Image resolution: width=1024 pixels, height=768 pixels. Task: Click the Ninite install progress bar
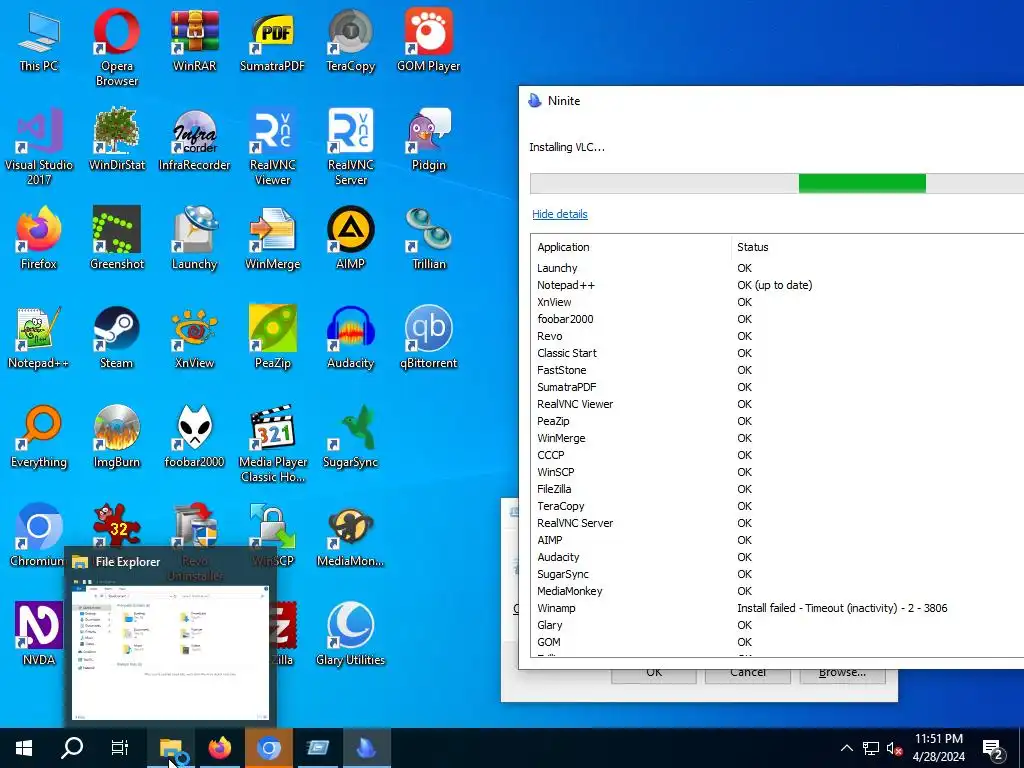776,184
